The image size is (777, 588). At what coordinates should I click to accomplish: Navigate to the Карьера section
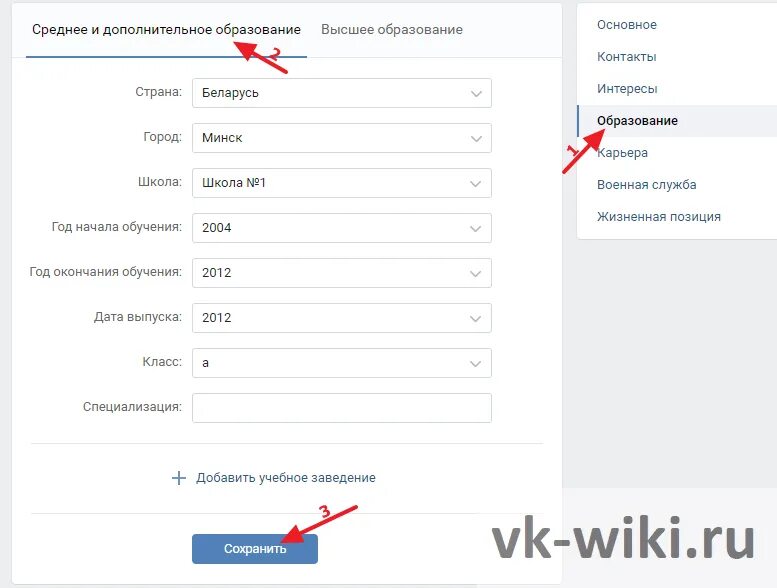tap(622, 153)
